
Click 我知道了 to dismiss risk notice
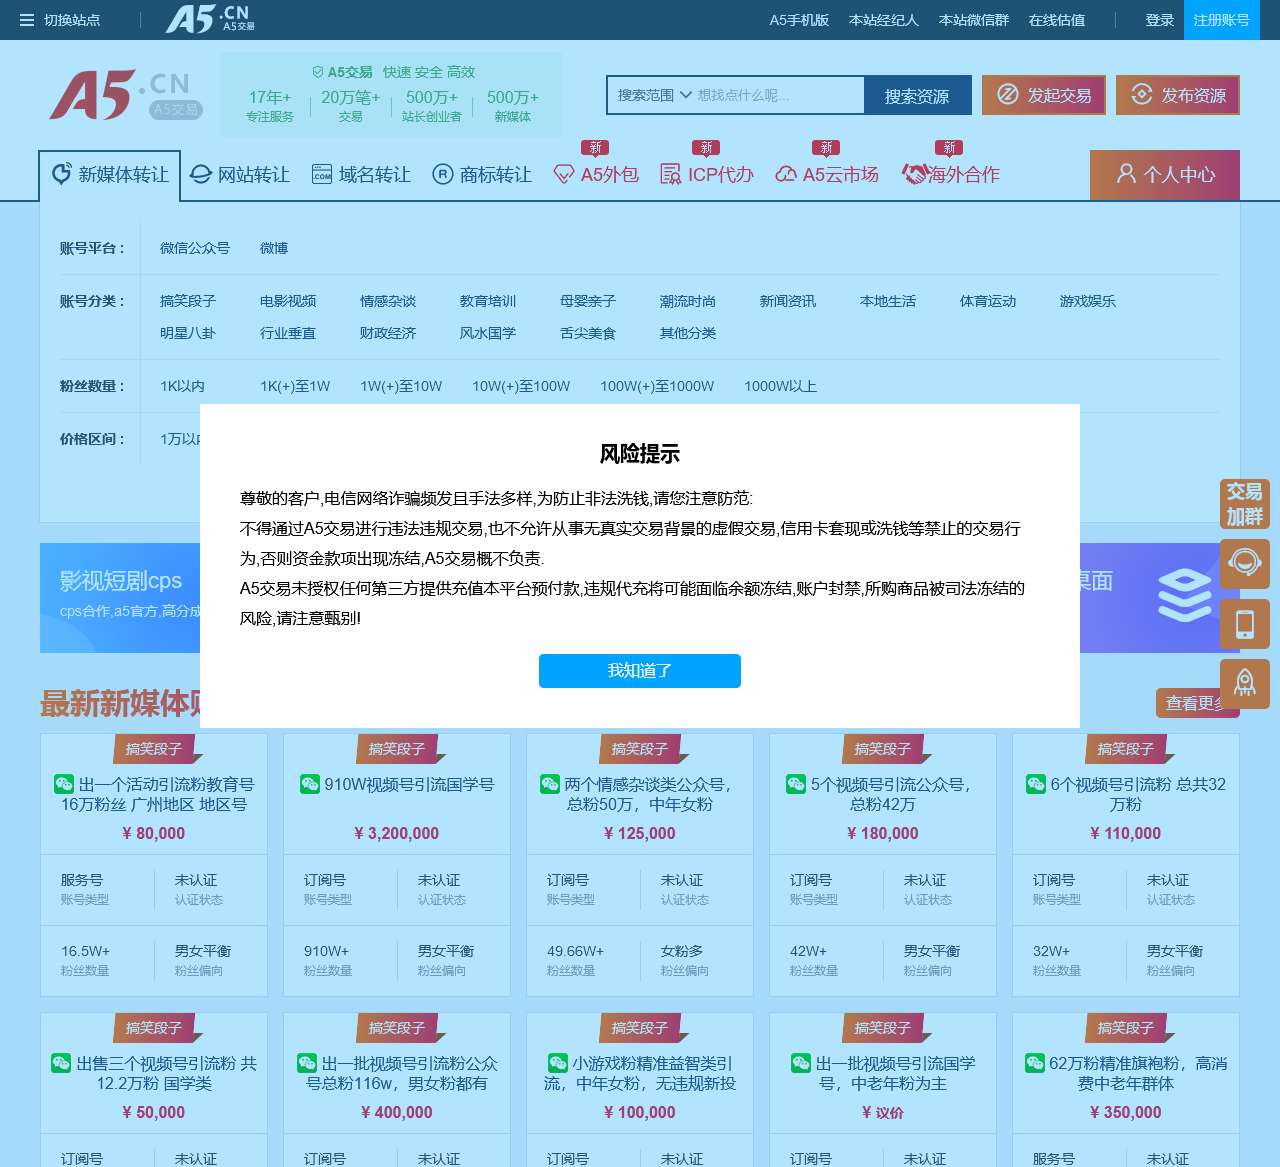pyautogui.click(x=640, y=671)
